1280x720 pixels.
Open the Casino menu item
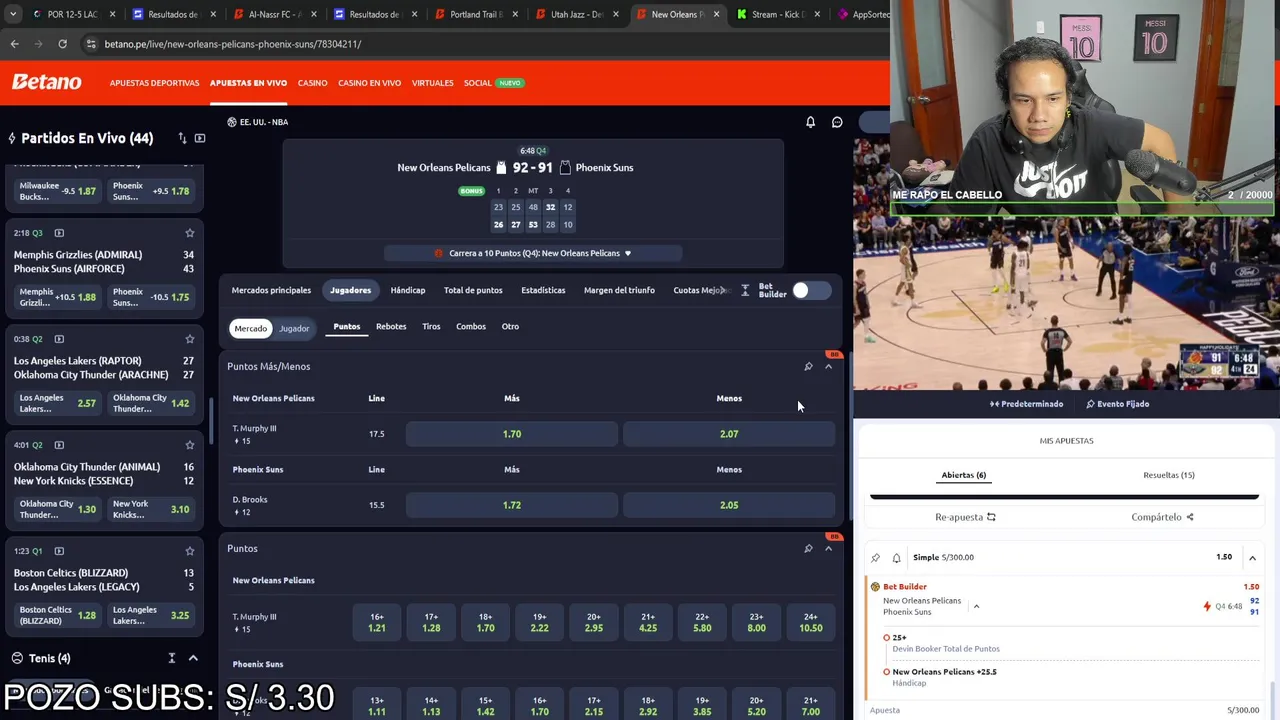tap(312, 83)
